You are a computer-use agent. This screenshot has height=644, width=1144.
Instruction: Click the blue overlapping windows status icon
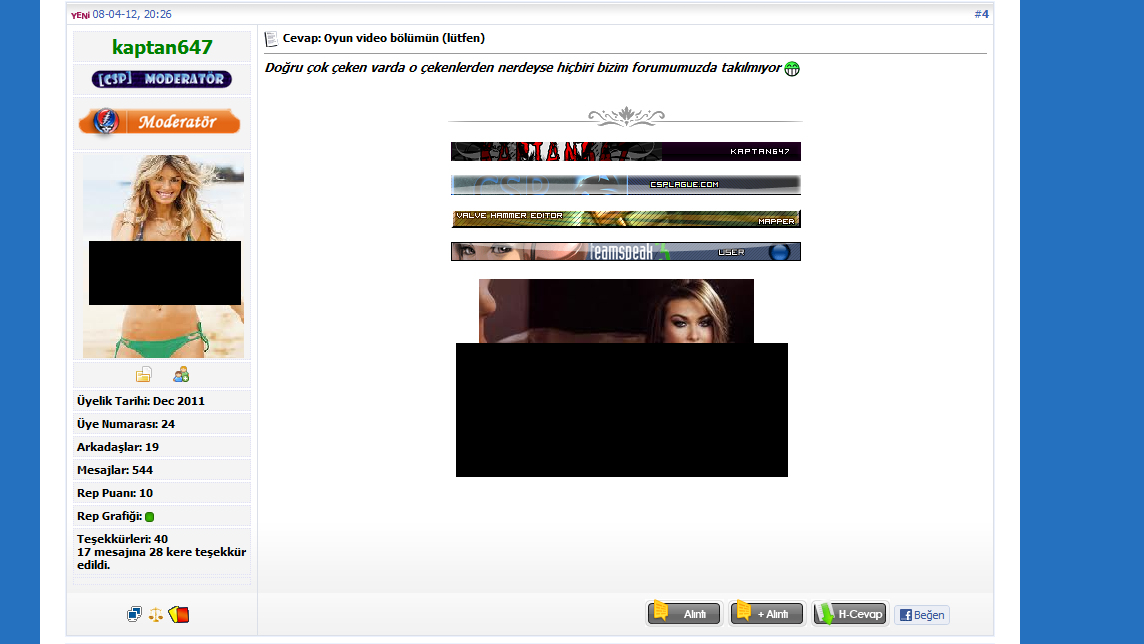pos(134,614)
